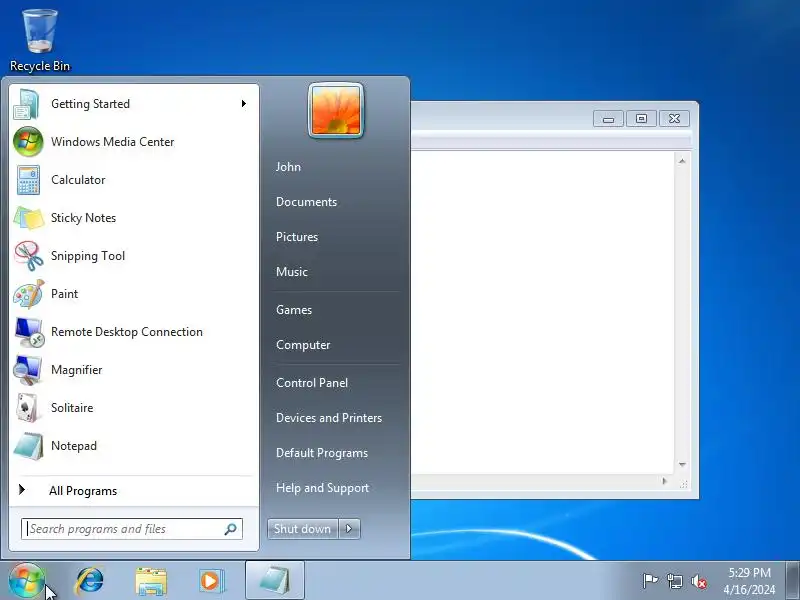Minimize the Notepad window
The height and width of the screenshot is (600, 800).
pos(608,119)
